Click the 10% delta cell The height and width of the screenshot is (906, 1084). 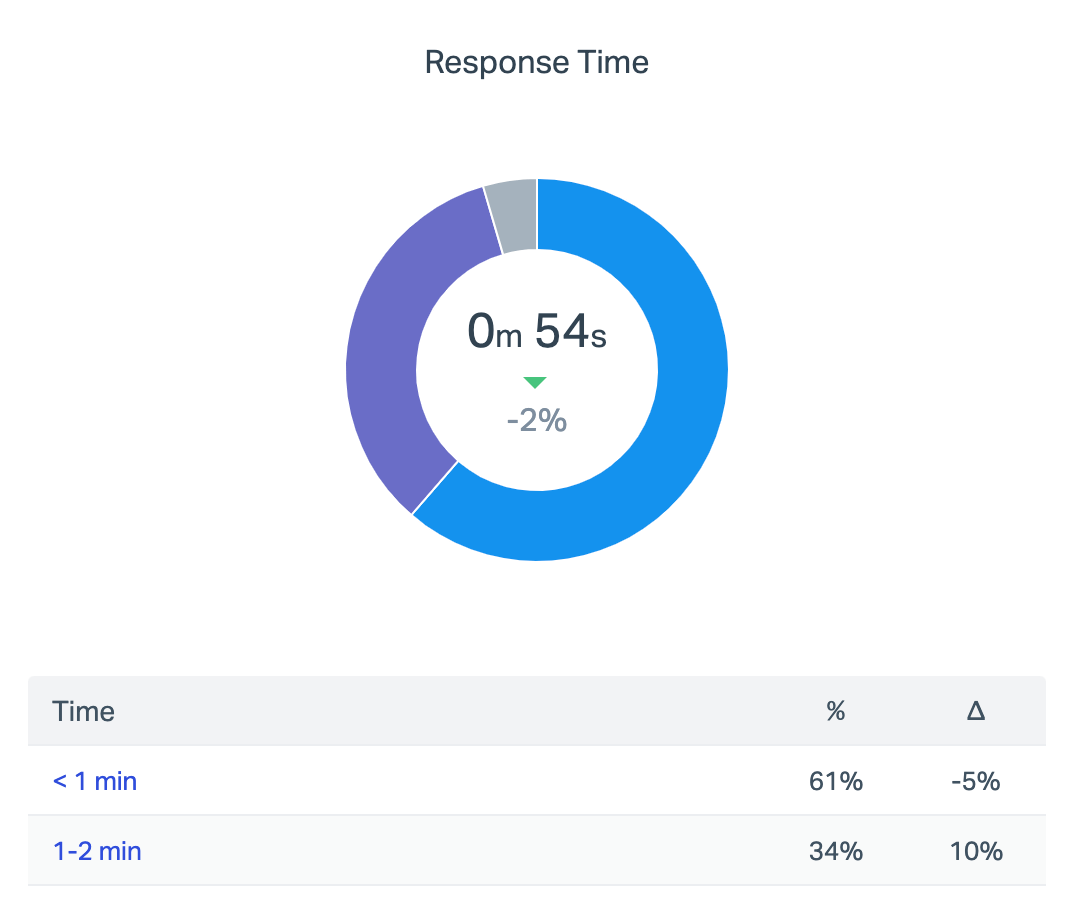pos(977,851)
